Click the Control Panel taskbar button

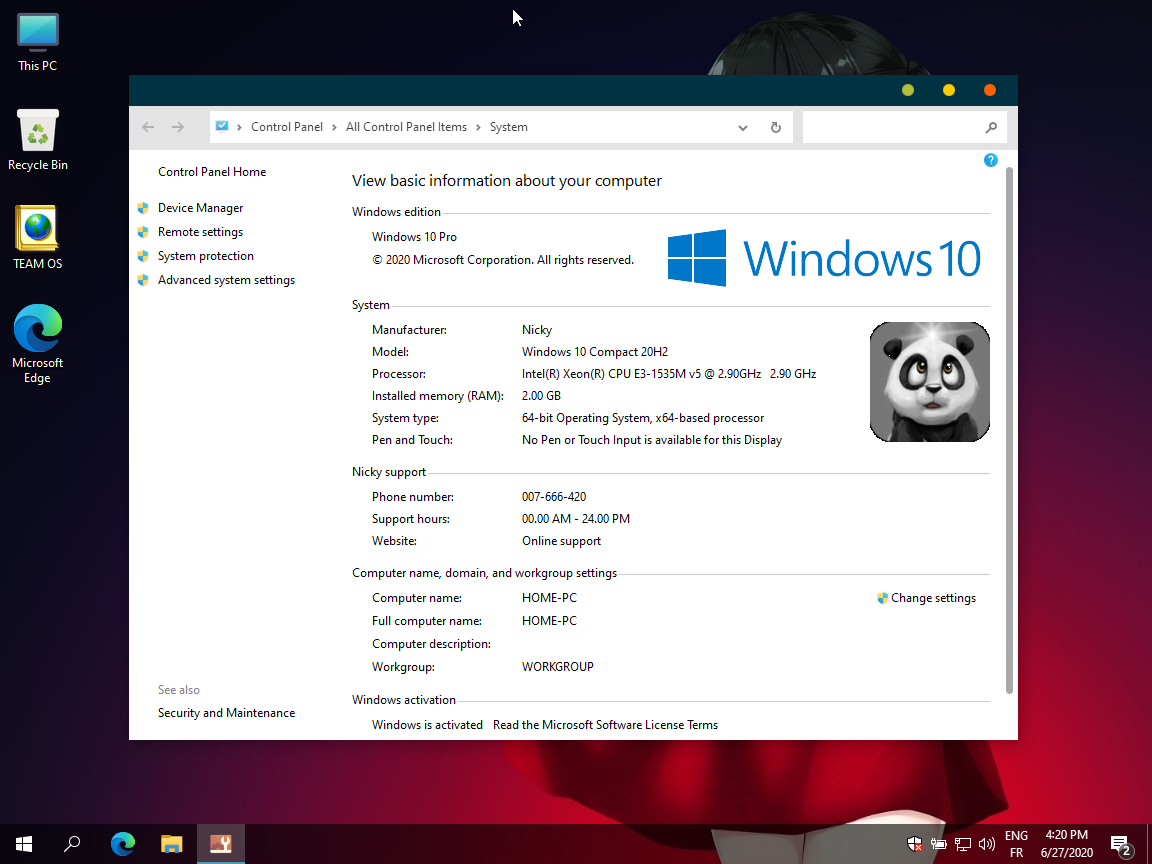click(x=220, y=843)
